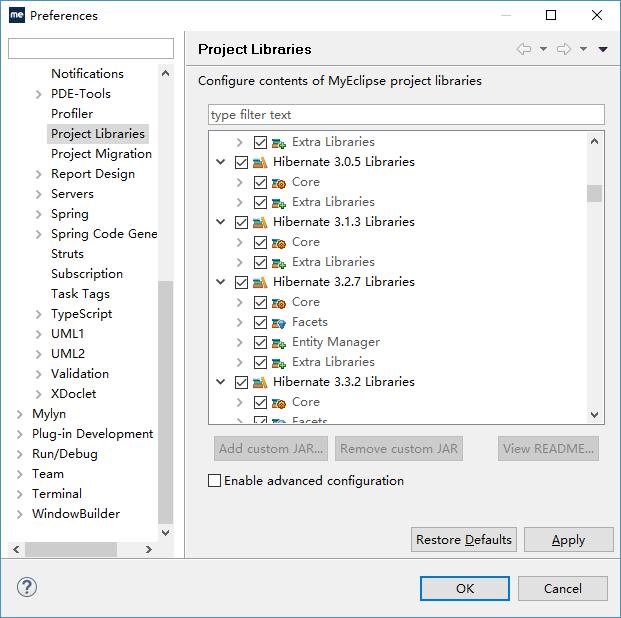Open Subscription preferences page
621x618 pixels.
(x=87, y=274)
